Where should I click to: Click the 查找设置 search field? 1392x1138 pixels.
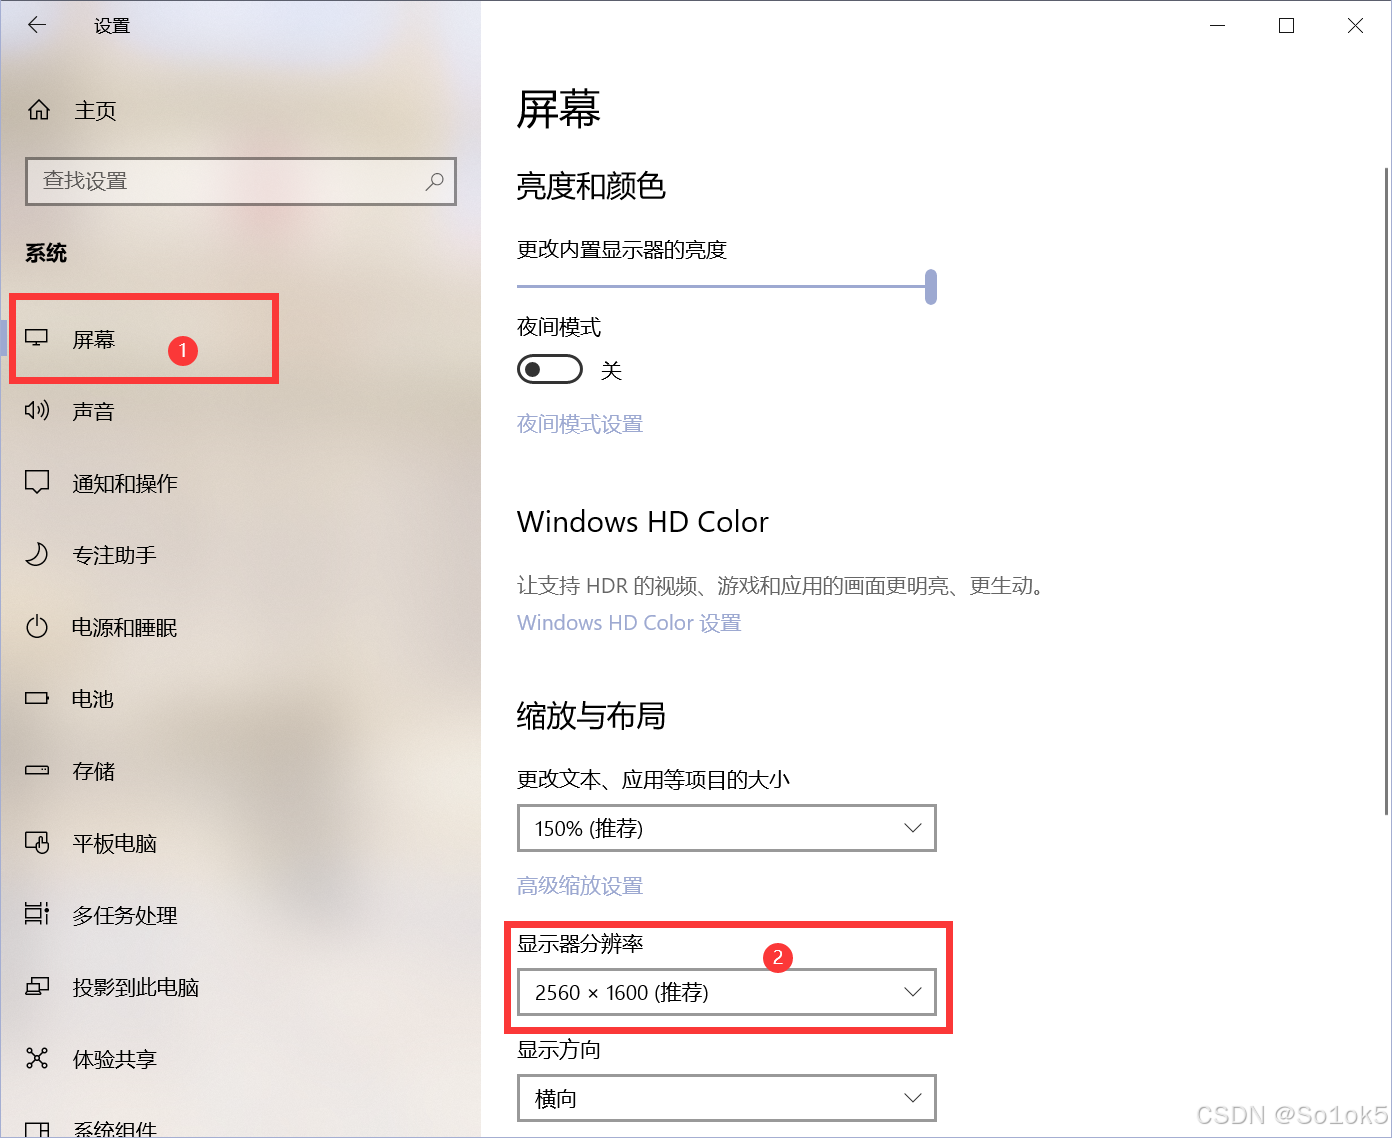click(241, 181)
